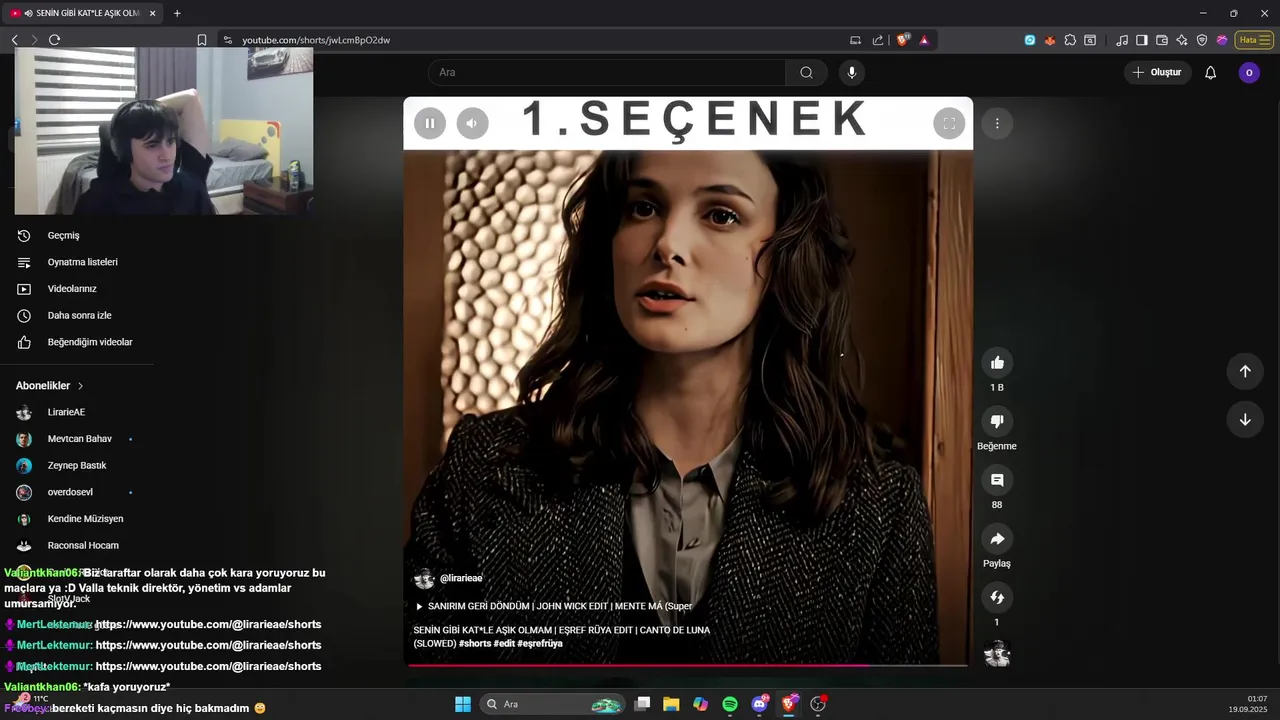Click the YouTube search field
Image resolution: width=1280 pixels, height=720 pixels.
[x=607, y=72]
